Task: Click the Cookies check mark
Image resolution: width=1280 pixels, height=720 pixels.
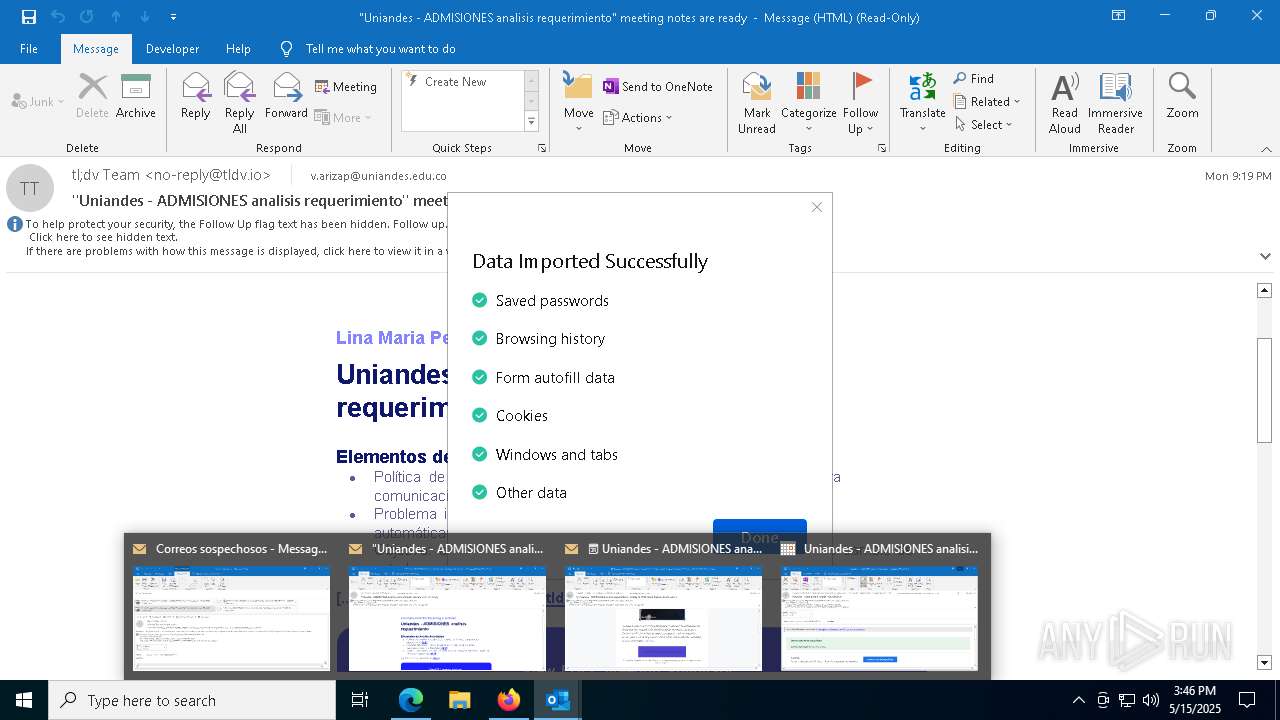Action: (479, 415)
